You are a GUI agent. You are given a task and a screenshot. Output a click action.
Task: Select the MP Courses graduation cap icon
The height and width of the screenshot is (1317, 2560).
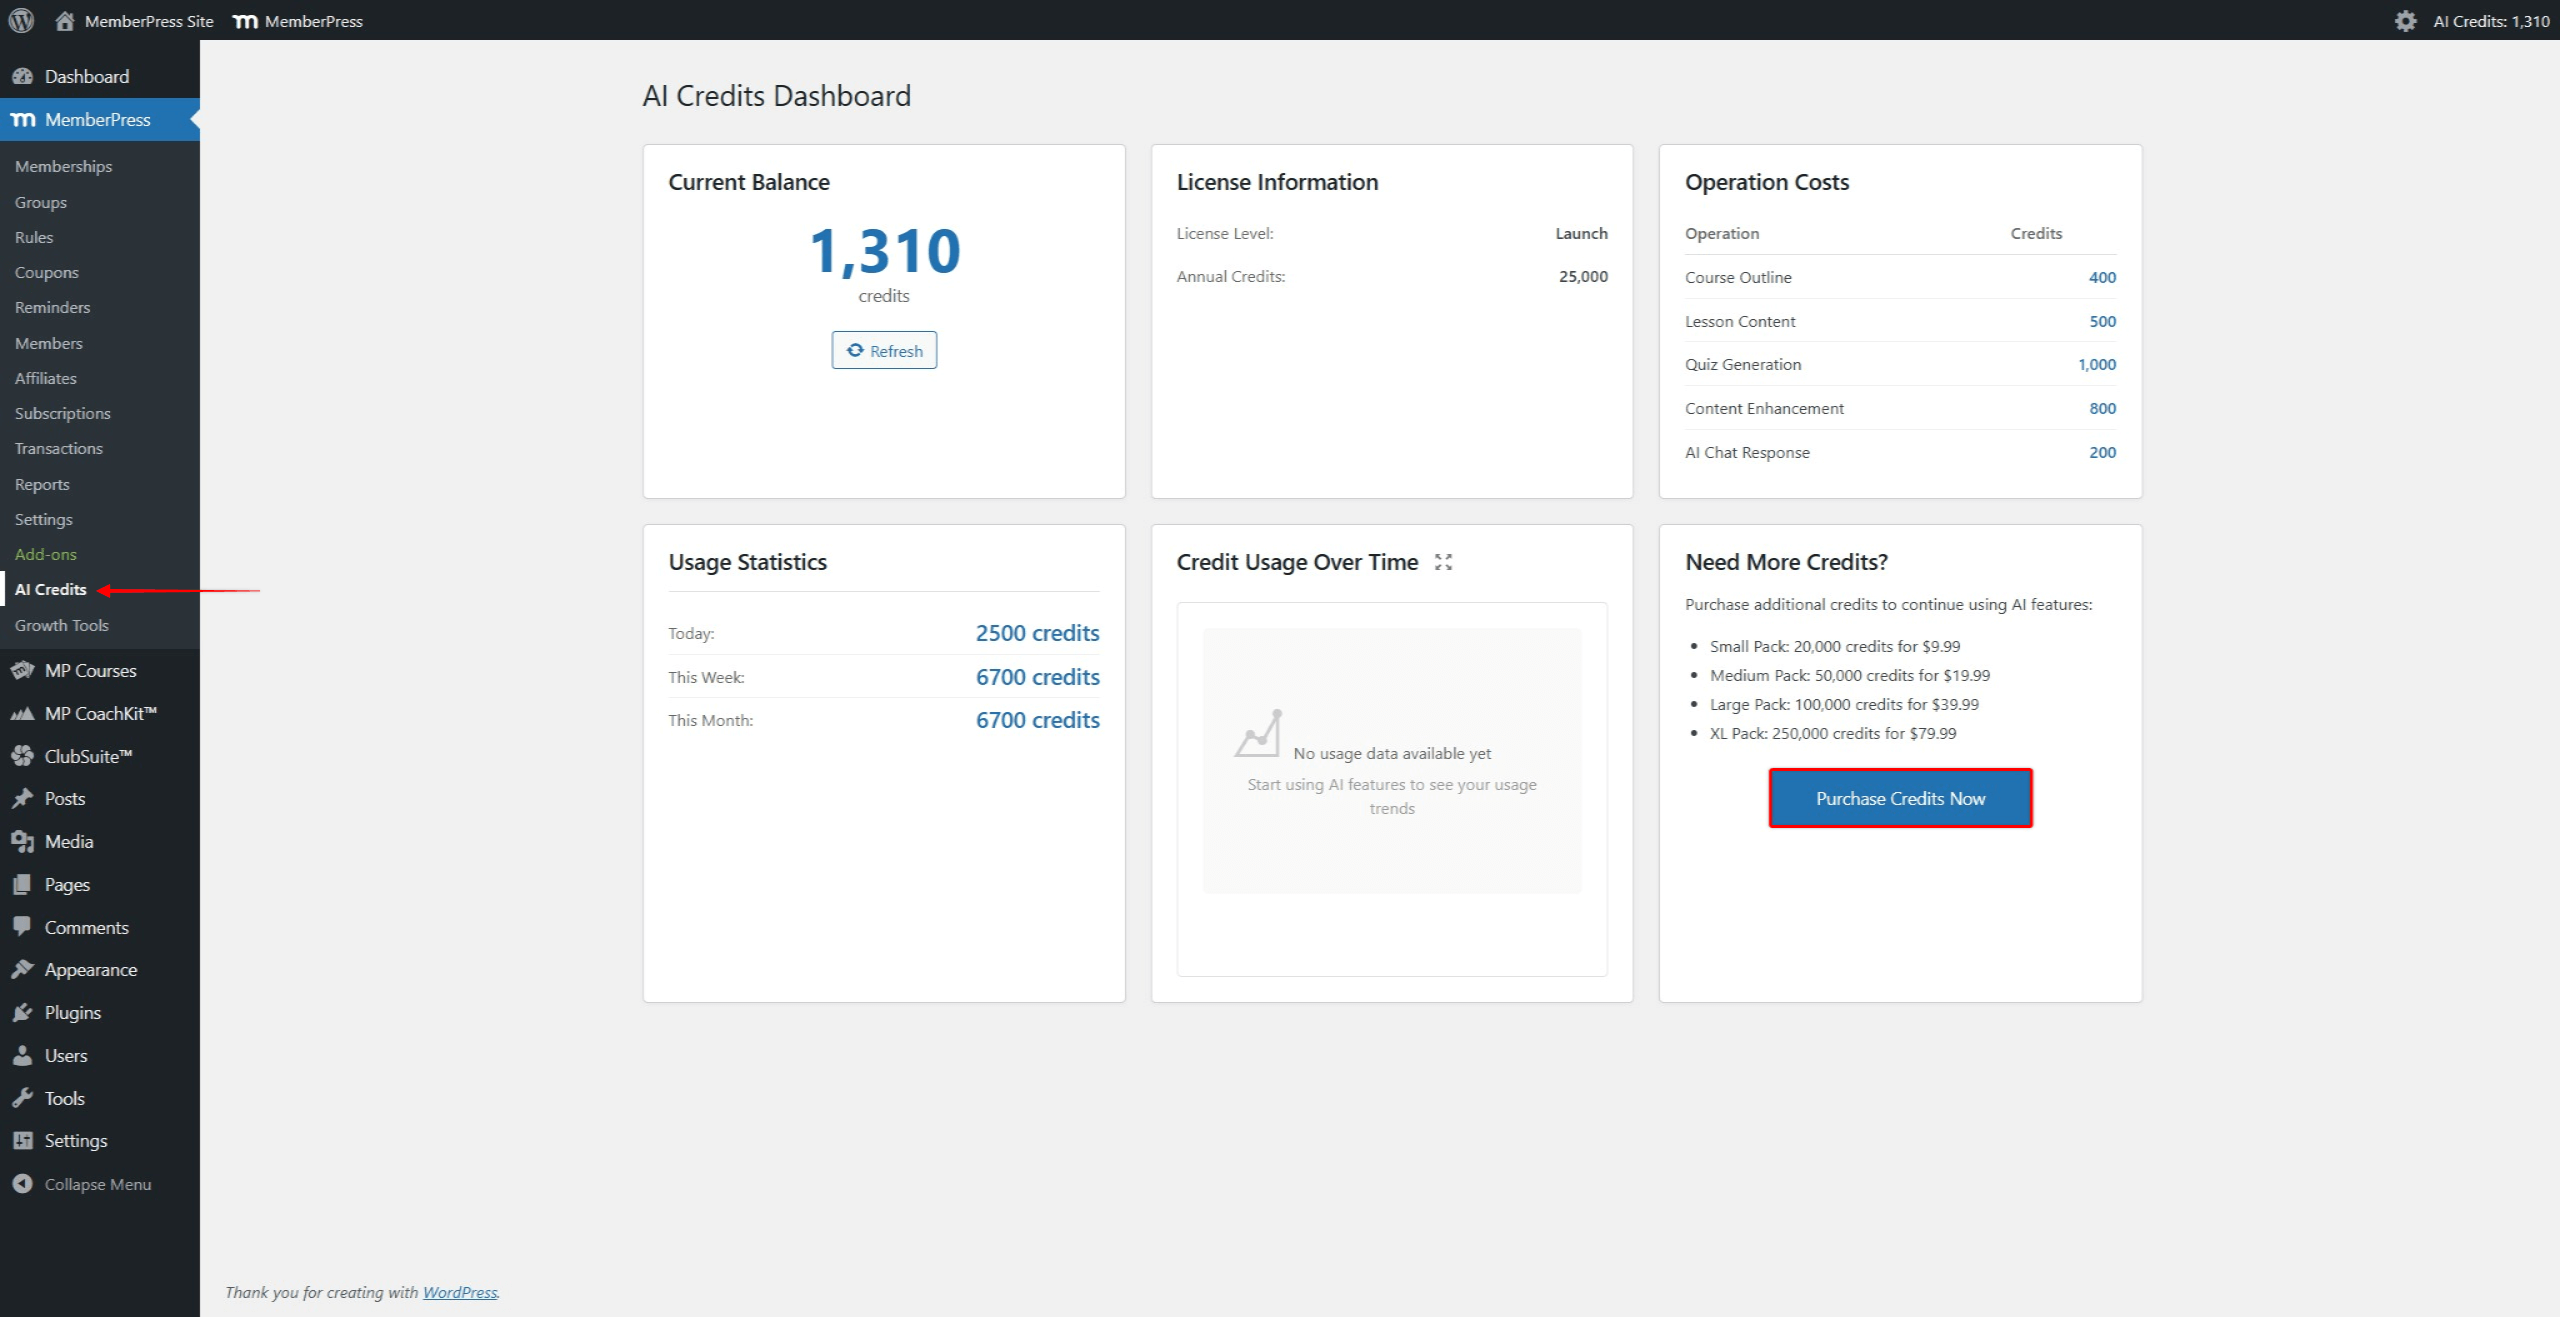coord(23,670)
